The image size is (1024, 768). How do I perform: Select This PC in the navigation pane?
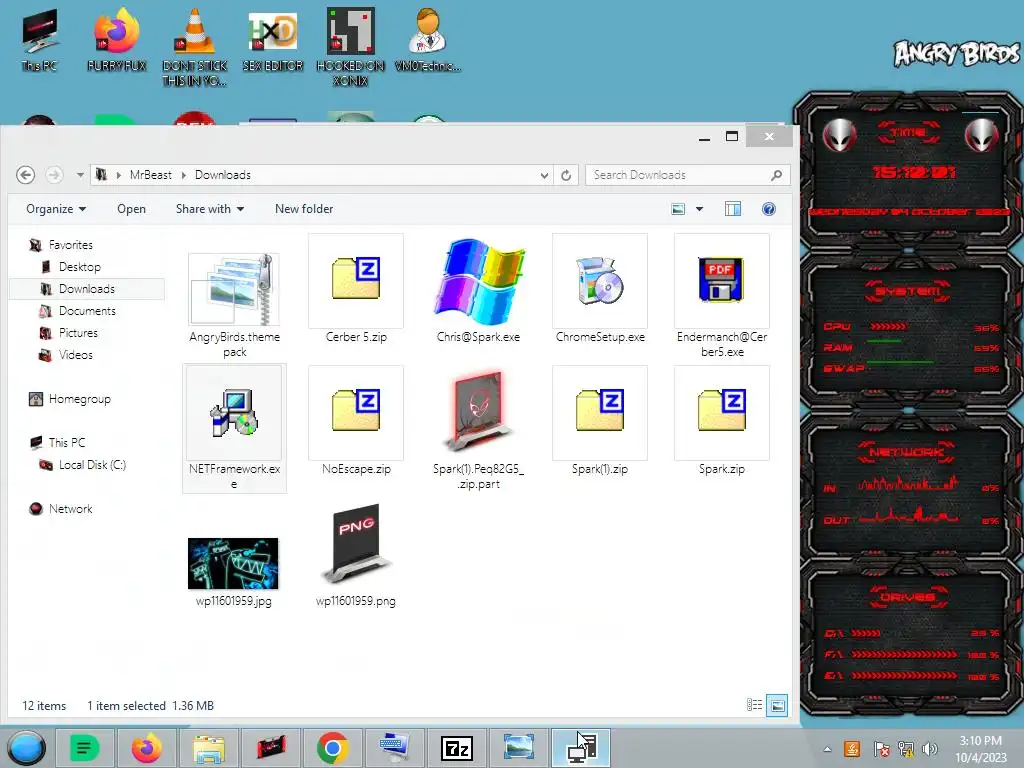click(x=67, y=443)
